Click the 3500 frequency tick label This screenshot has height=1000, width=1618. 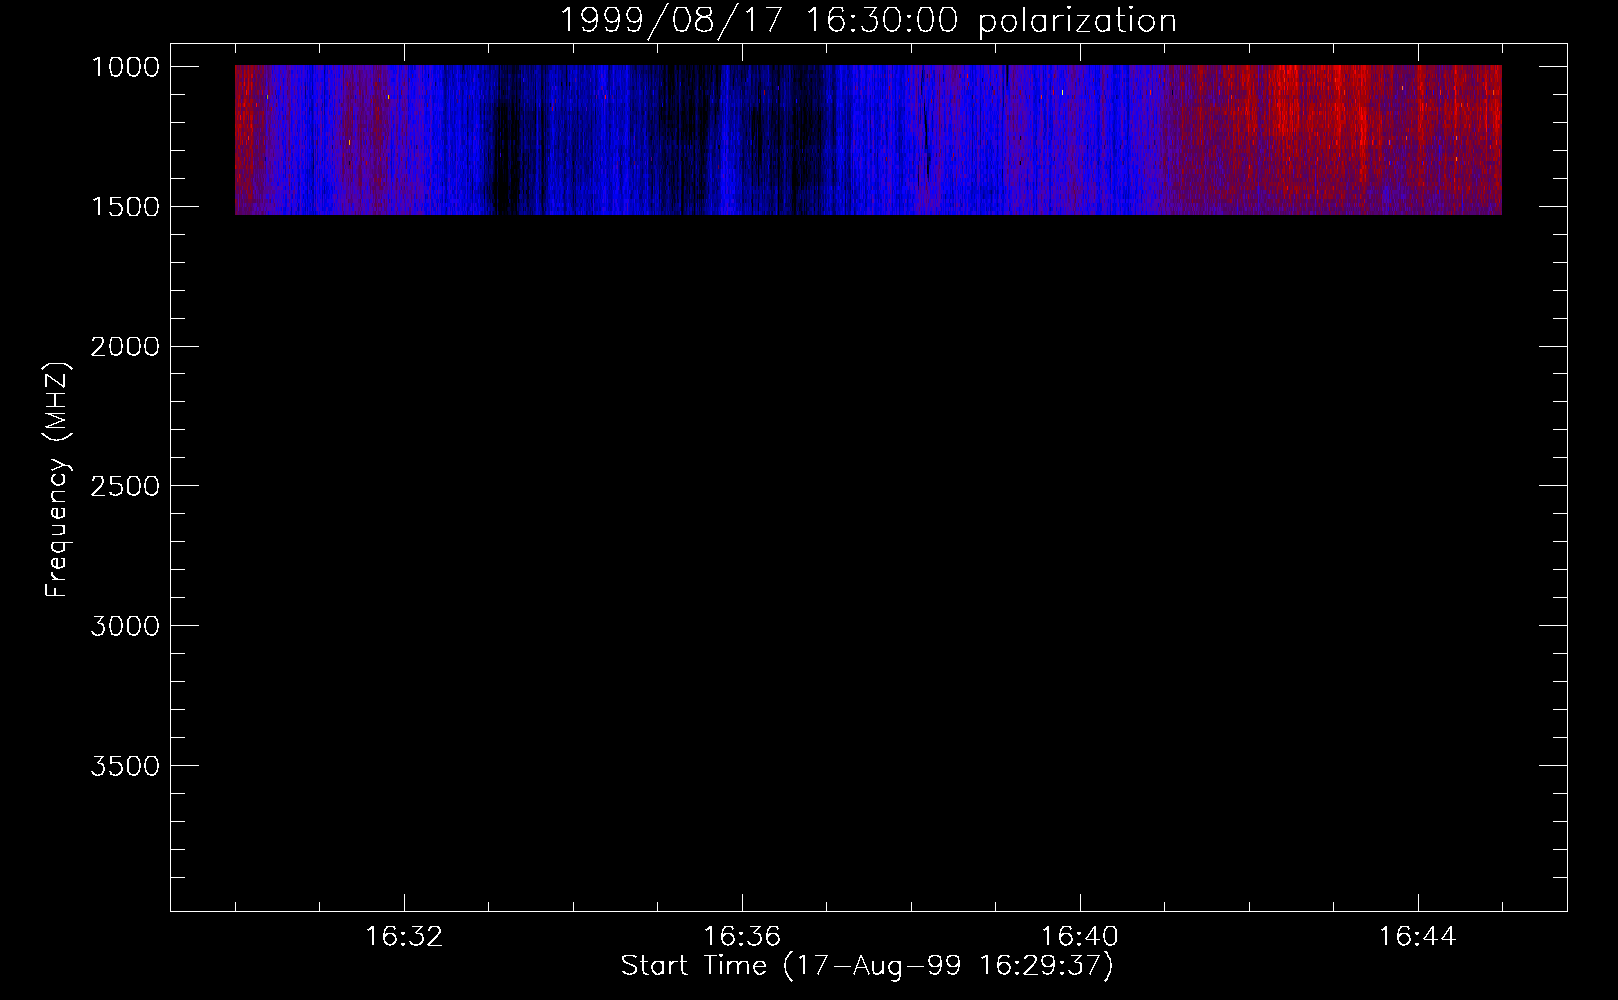pyautogui.click(x=125, y=766)
